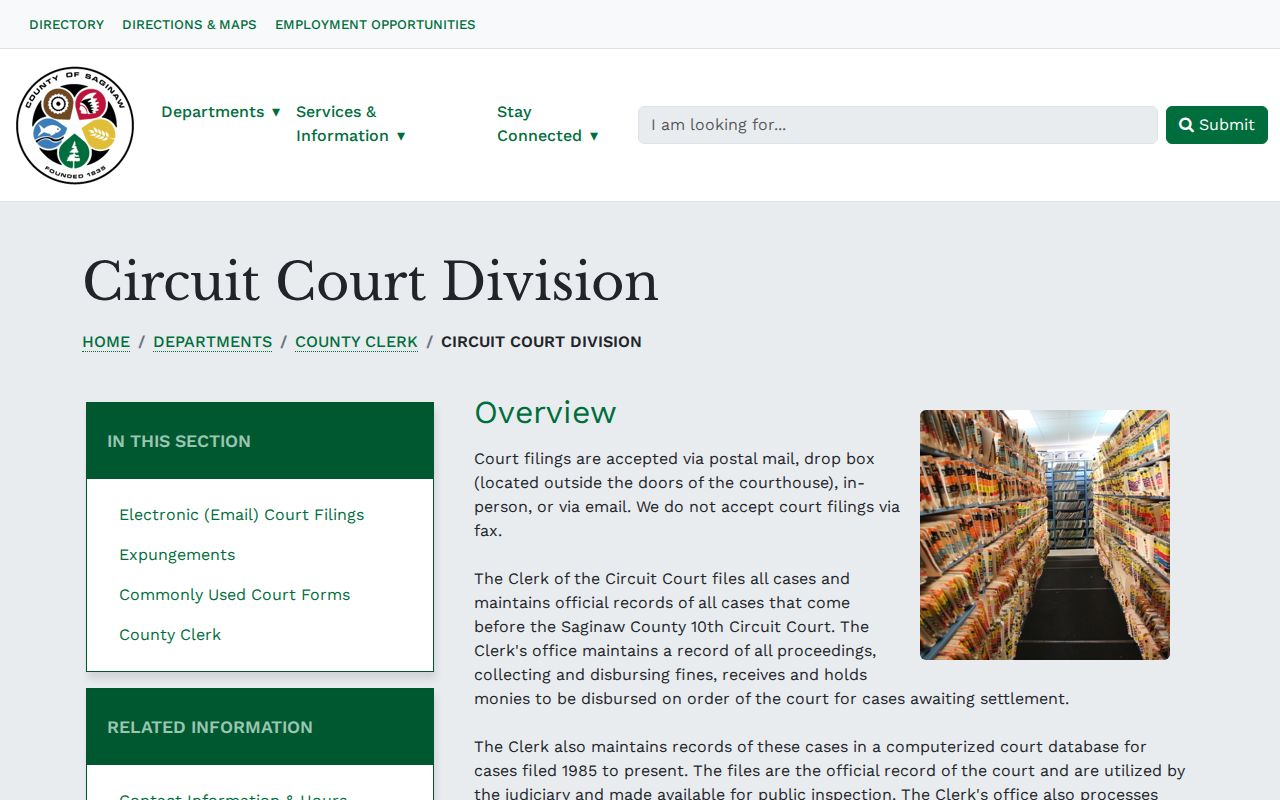Expand Services & Information dropdown
1280x800 pixels.
[351, 124]
